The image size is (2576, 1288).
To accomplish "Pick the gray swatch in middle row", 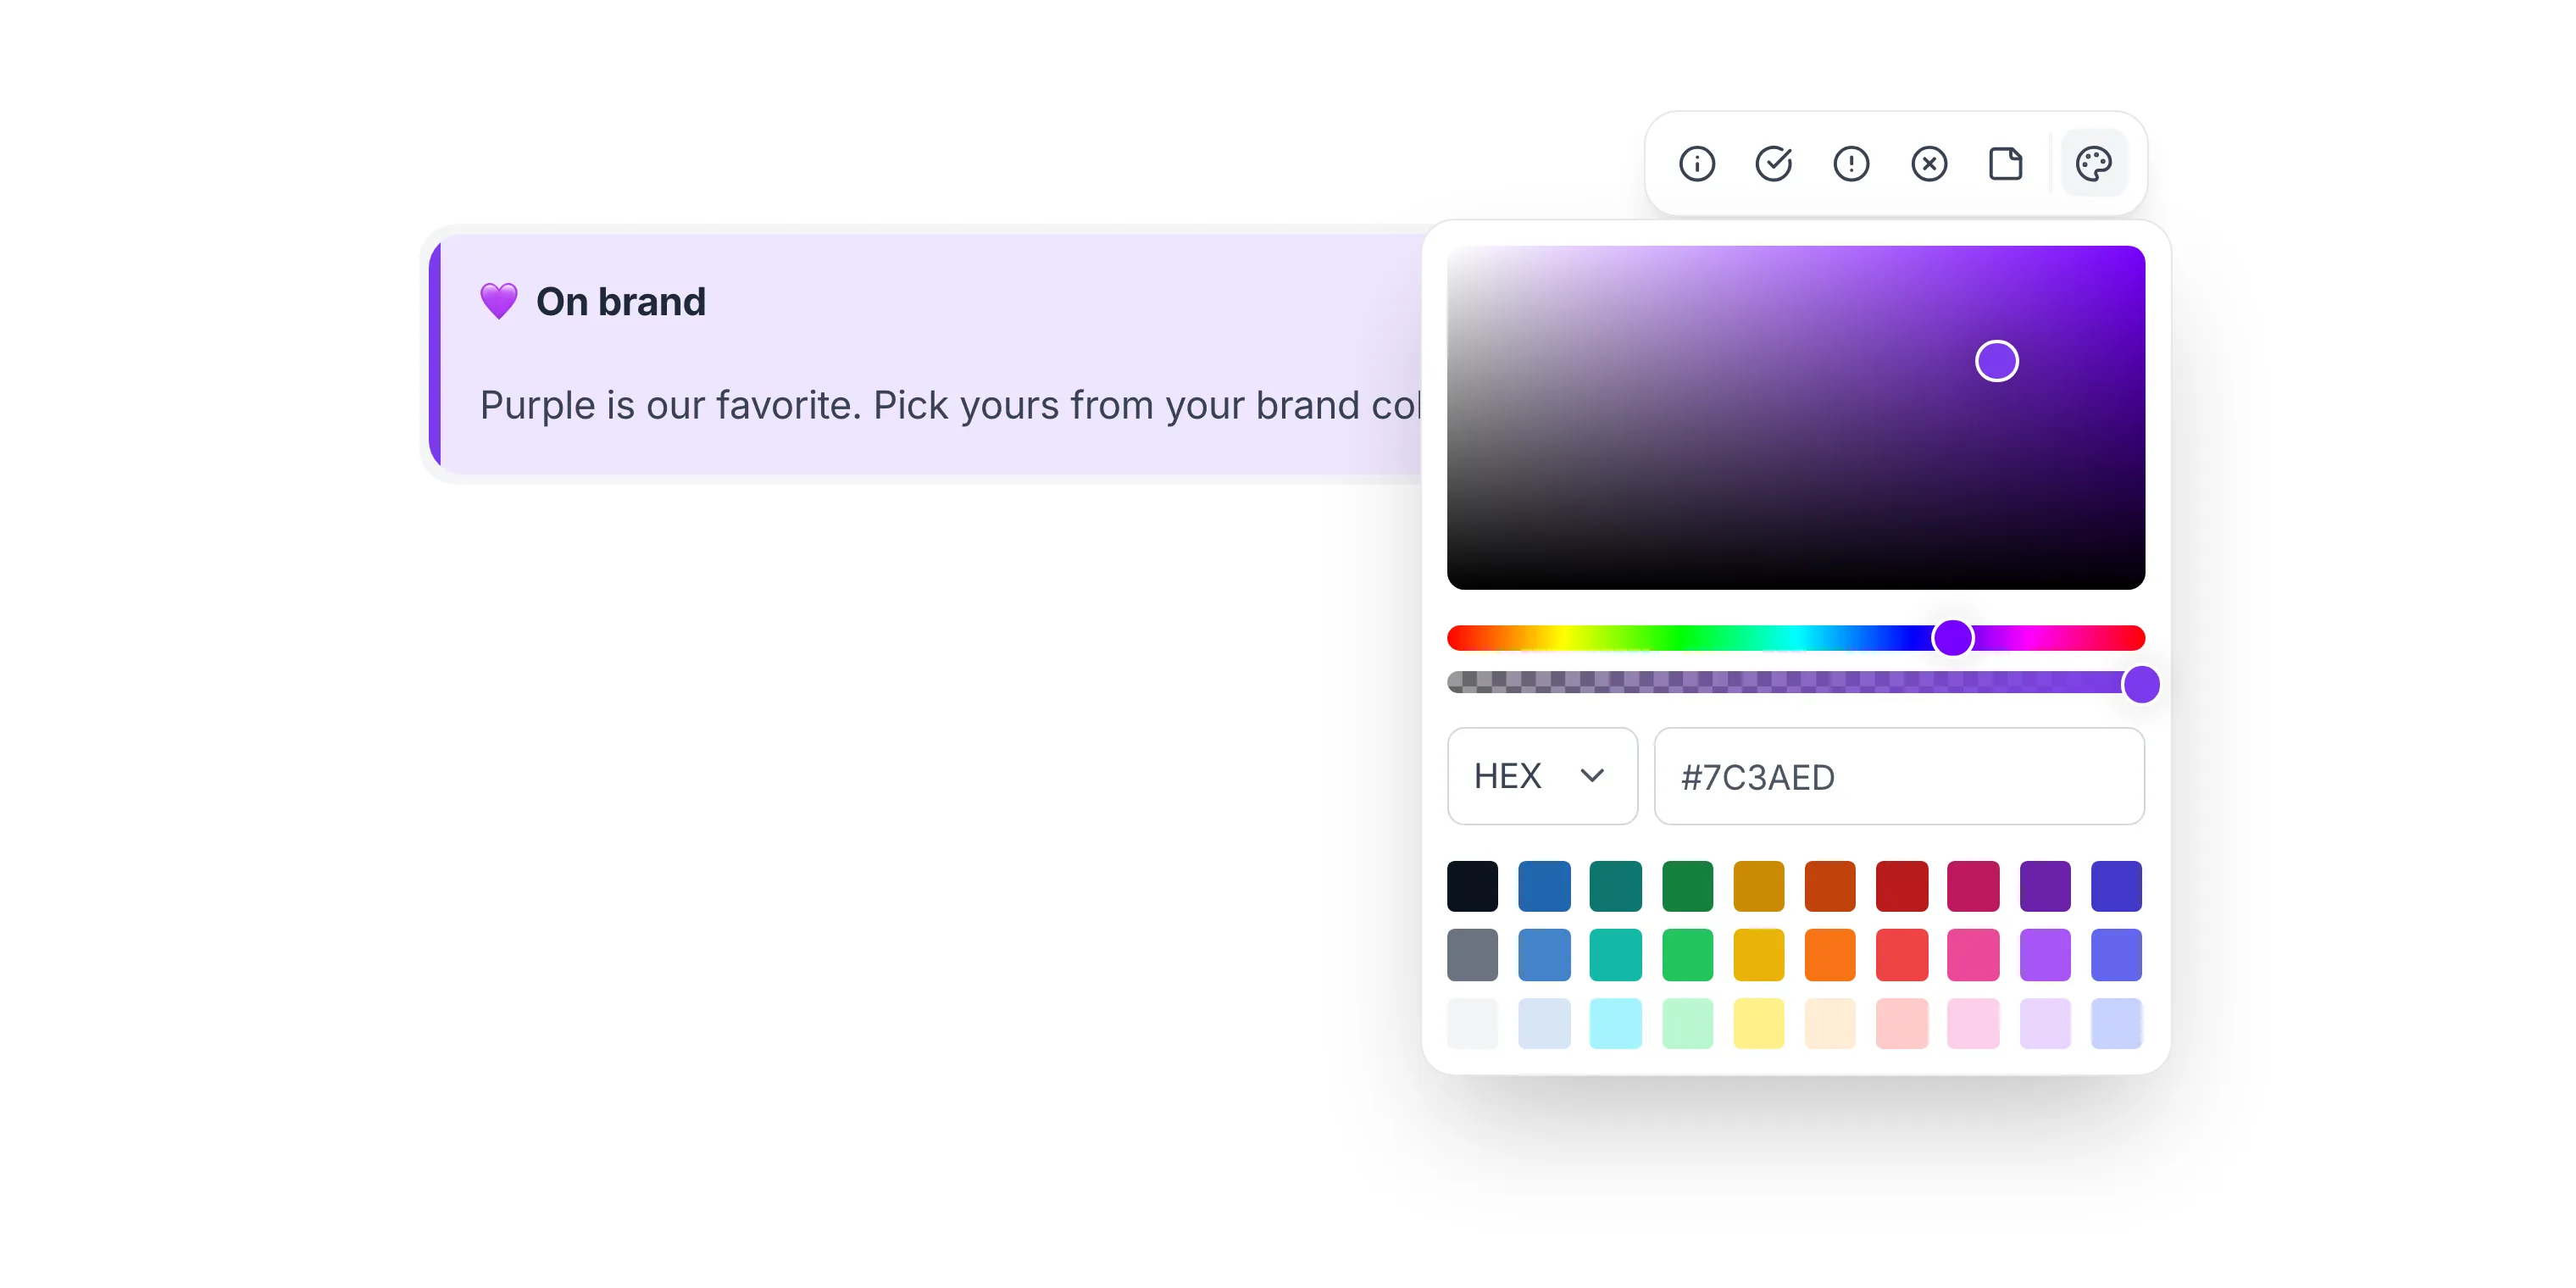I will (1472, 955).
